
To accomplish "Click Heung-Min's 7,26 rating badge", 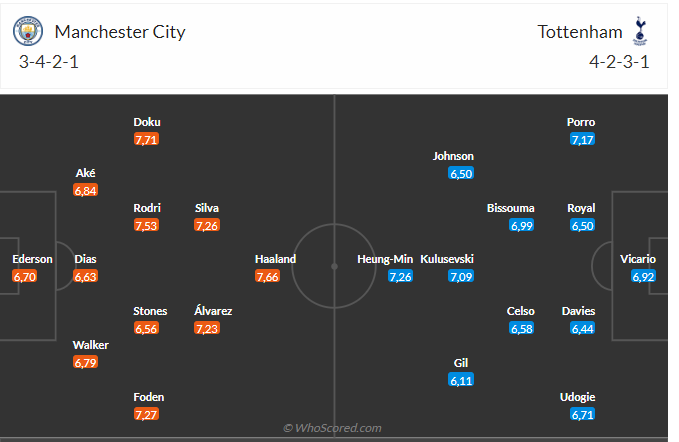I will click(400, 276).
